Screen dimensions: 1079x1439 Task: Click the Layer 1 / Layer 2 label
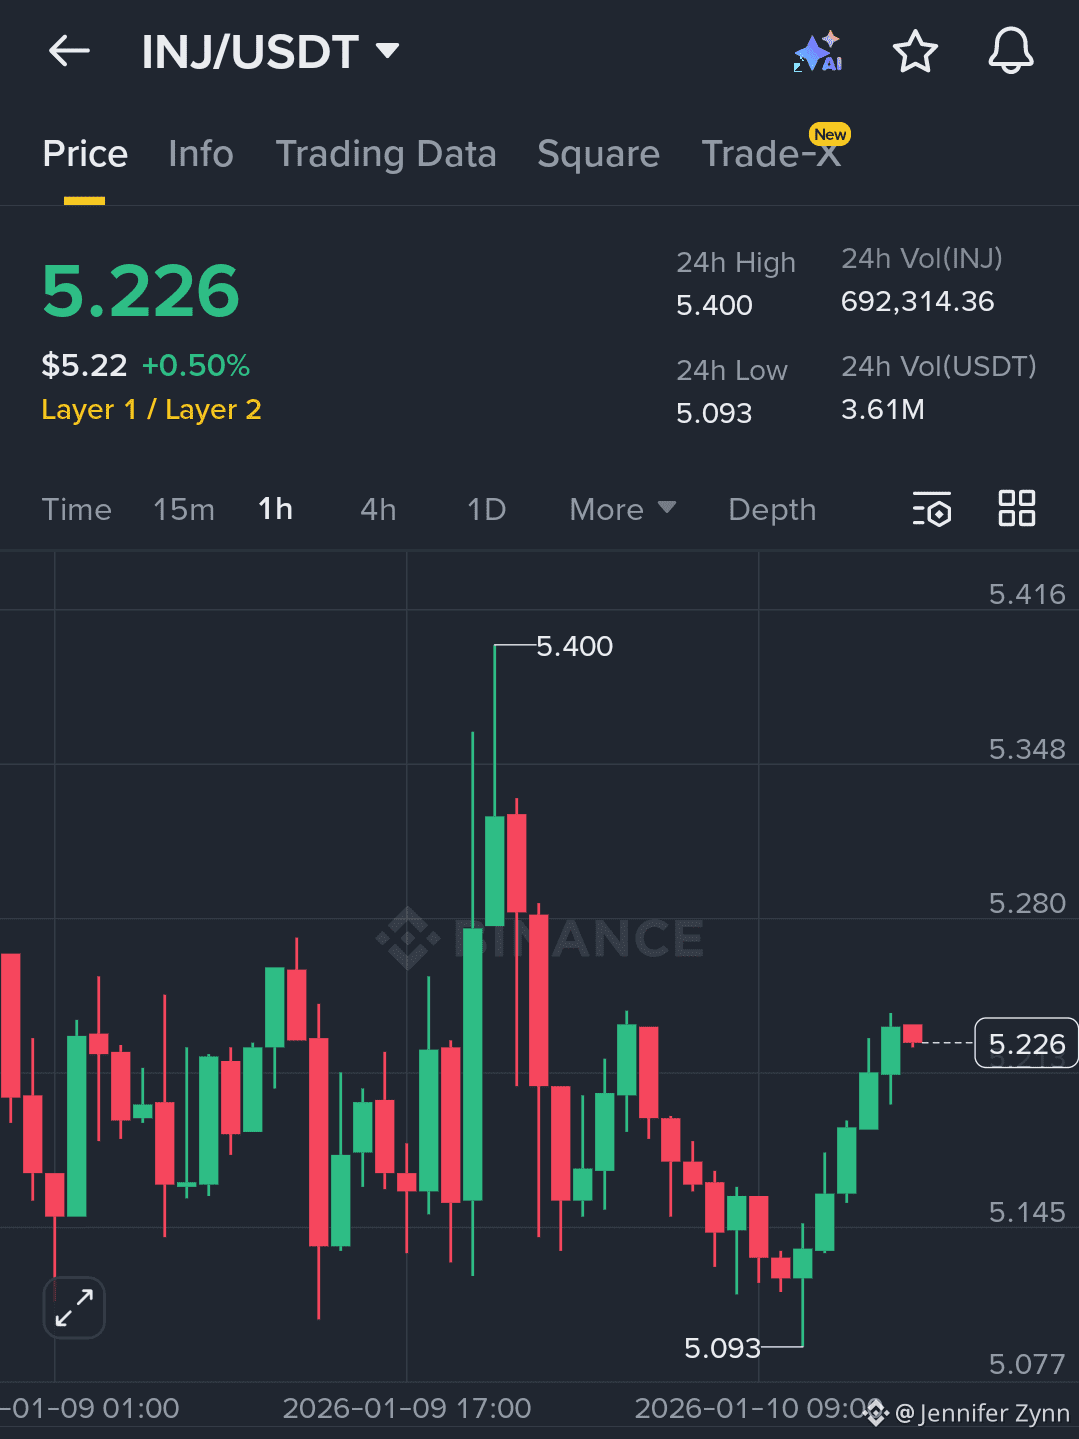tap(151, 409)
